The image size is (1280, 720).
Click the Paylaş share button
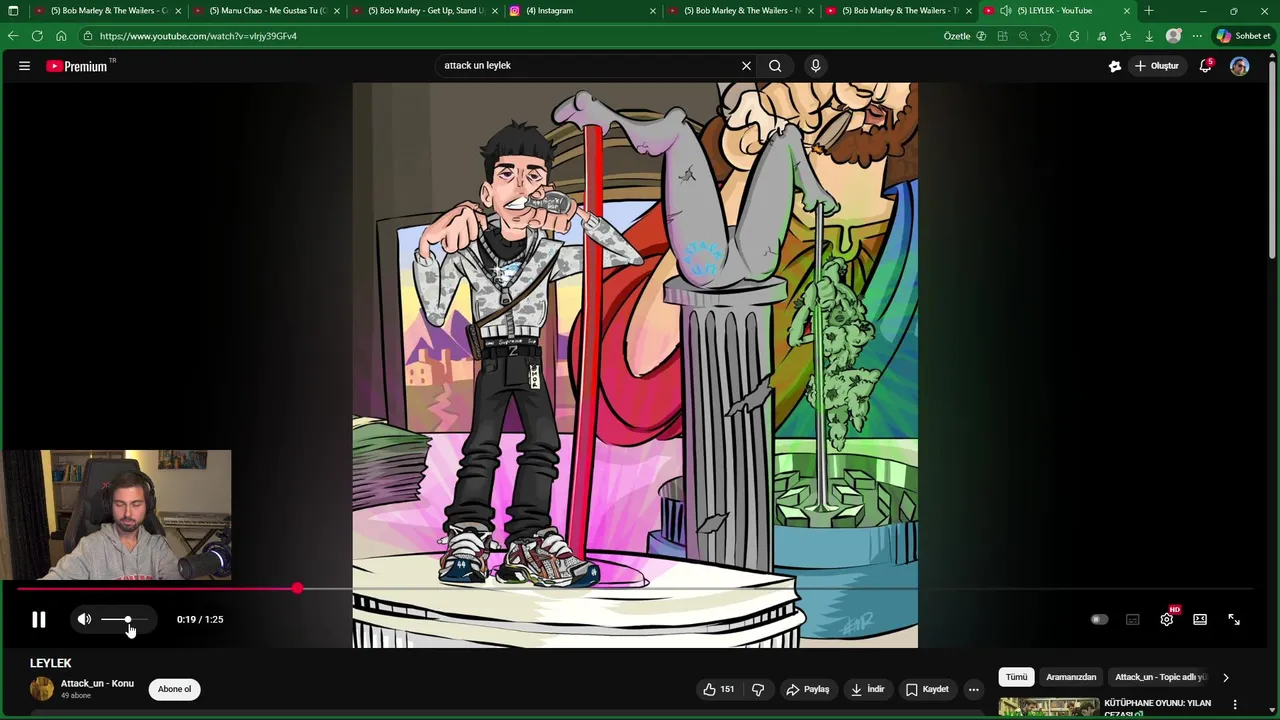[x=808, y=689]
